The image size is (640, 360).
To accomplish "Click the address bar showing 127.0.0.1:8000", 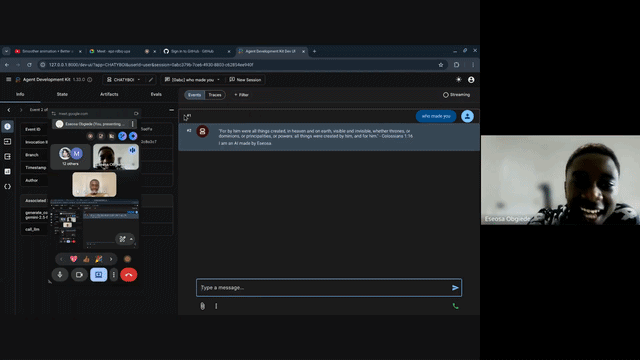I will point(241,65).
